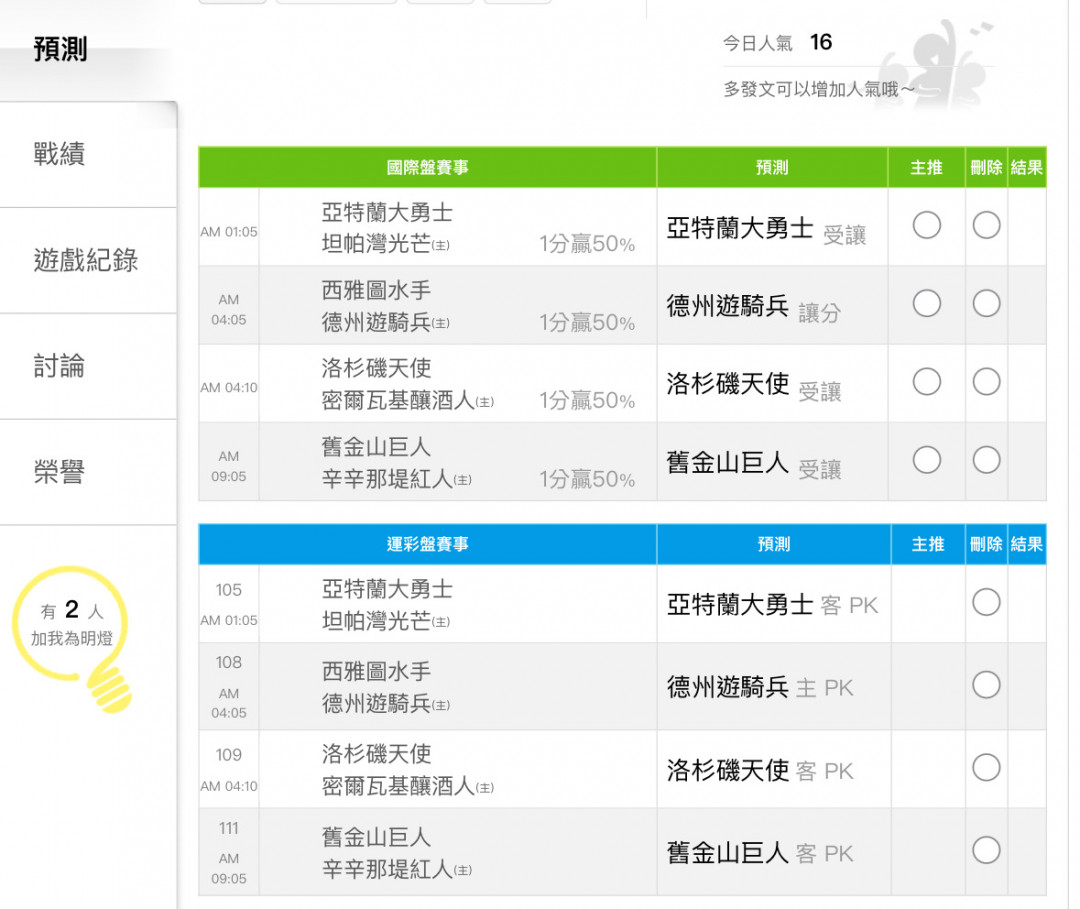Click 坦帕灣光芒 in the 運彩盤賽事 table
The width and height of the screenshot is (1080, 909).
386,620
